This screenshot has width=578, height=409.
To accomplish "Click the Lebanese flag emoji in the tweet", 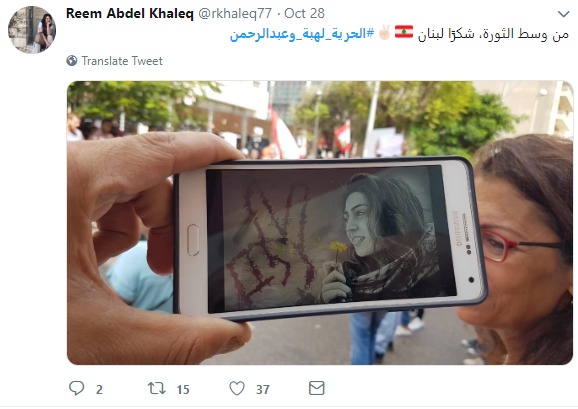I will click(x=404, y=32).
